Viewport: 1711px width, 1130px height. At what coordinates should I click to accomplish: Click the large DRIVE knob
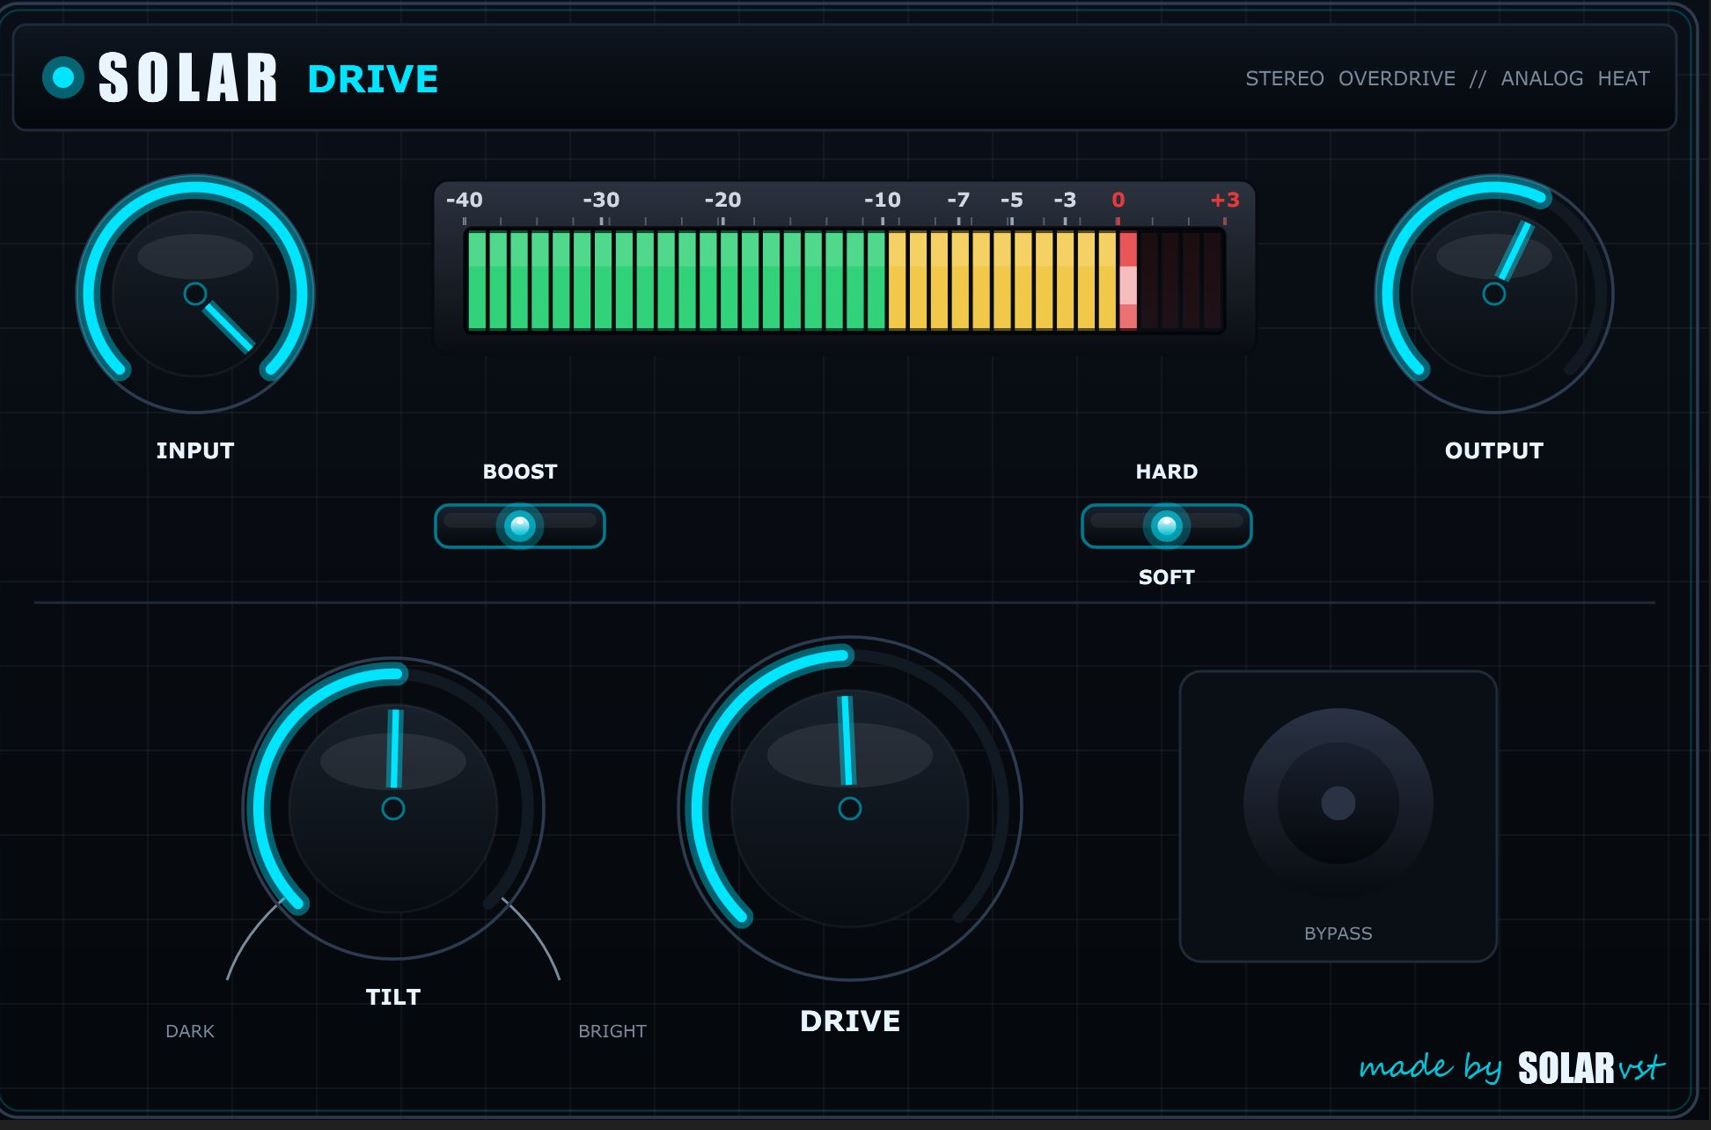tap(850, 808)
